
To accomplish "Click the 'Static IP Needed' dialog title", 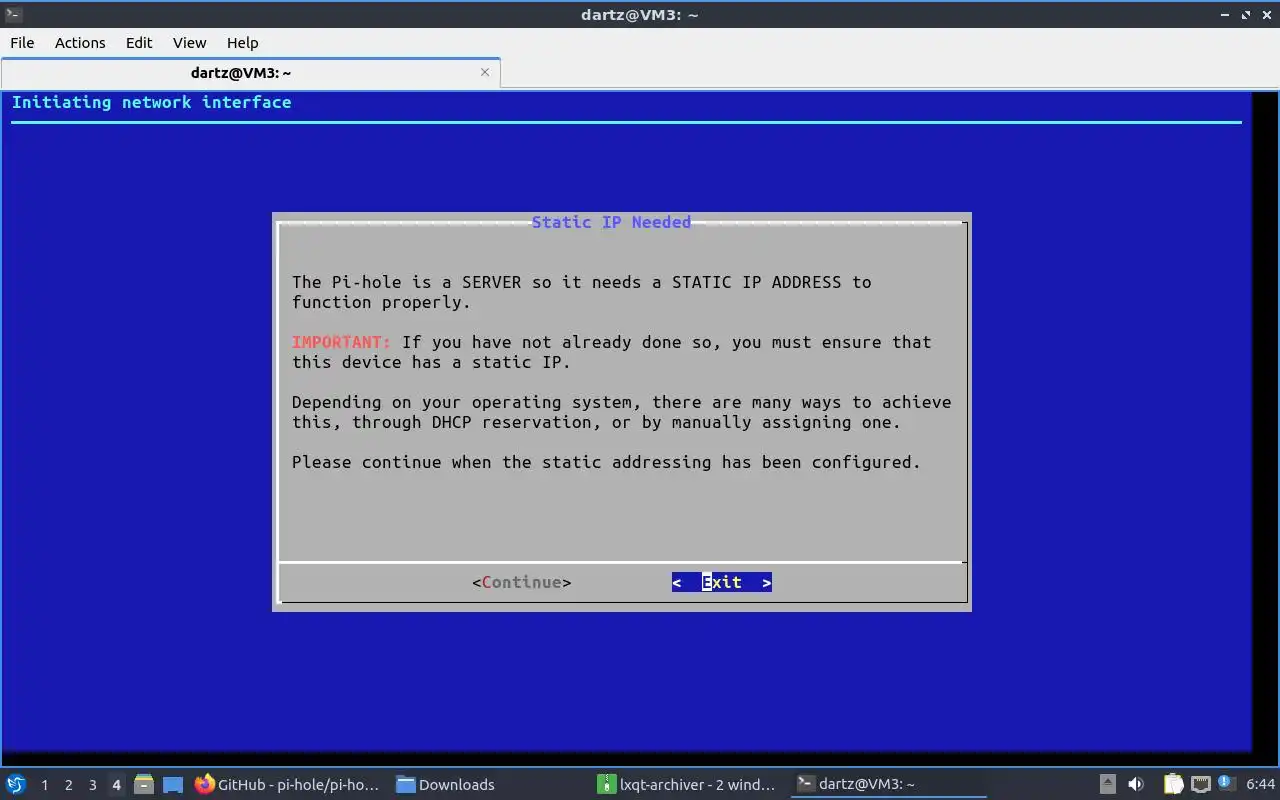I will pos(611,222).
